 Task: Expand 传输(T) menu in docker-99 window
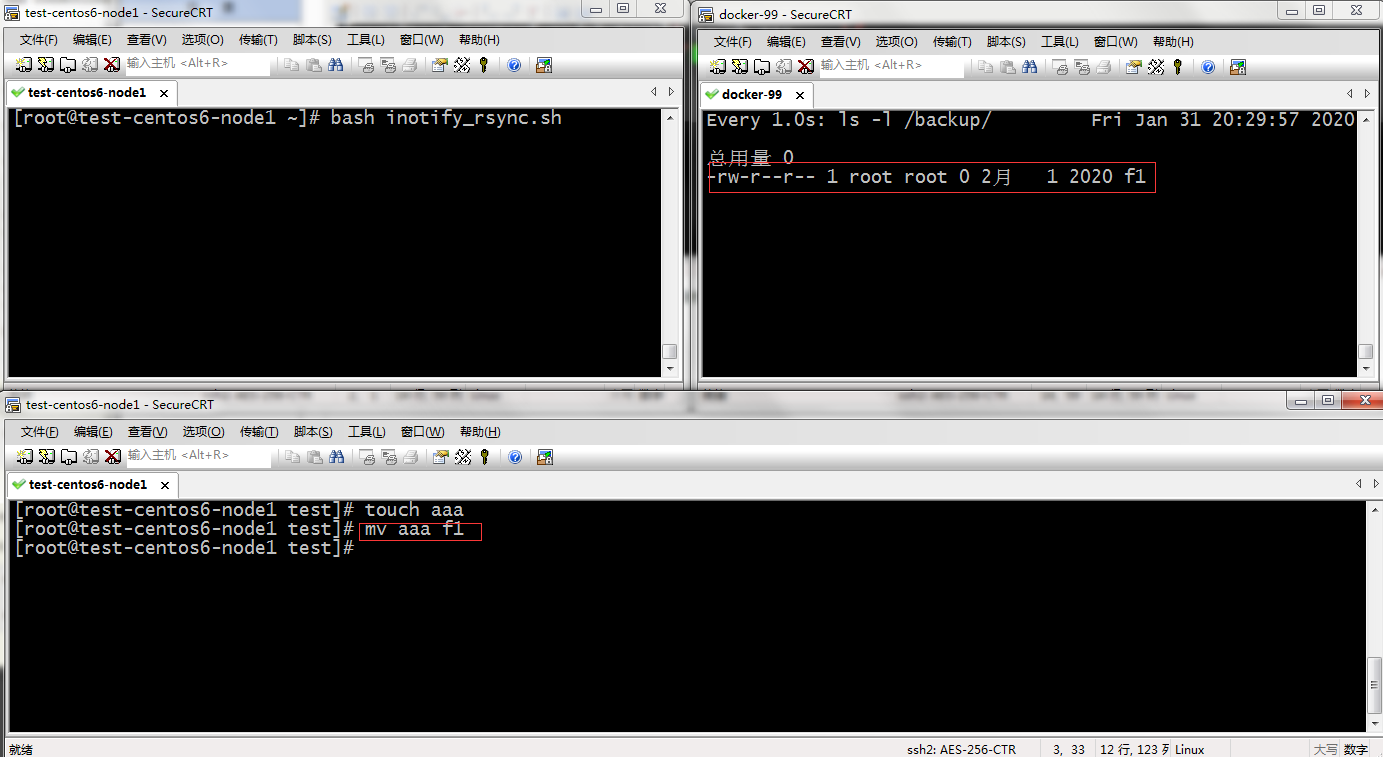952,42
